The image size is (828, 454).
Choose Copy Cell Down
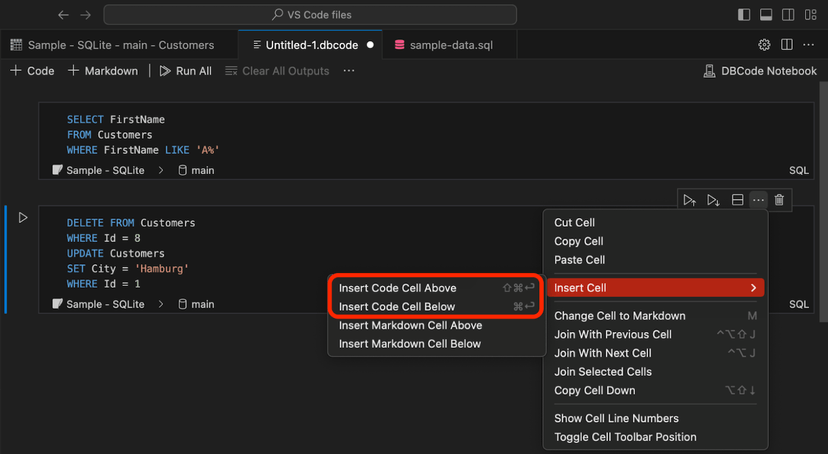click(x=655, y=390)
